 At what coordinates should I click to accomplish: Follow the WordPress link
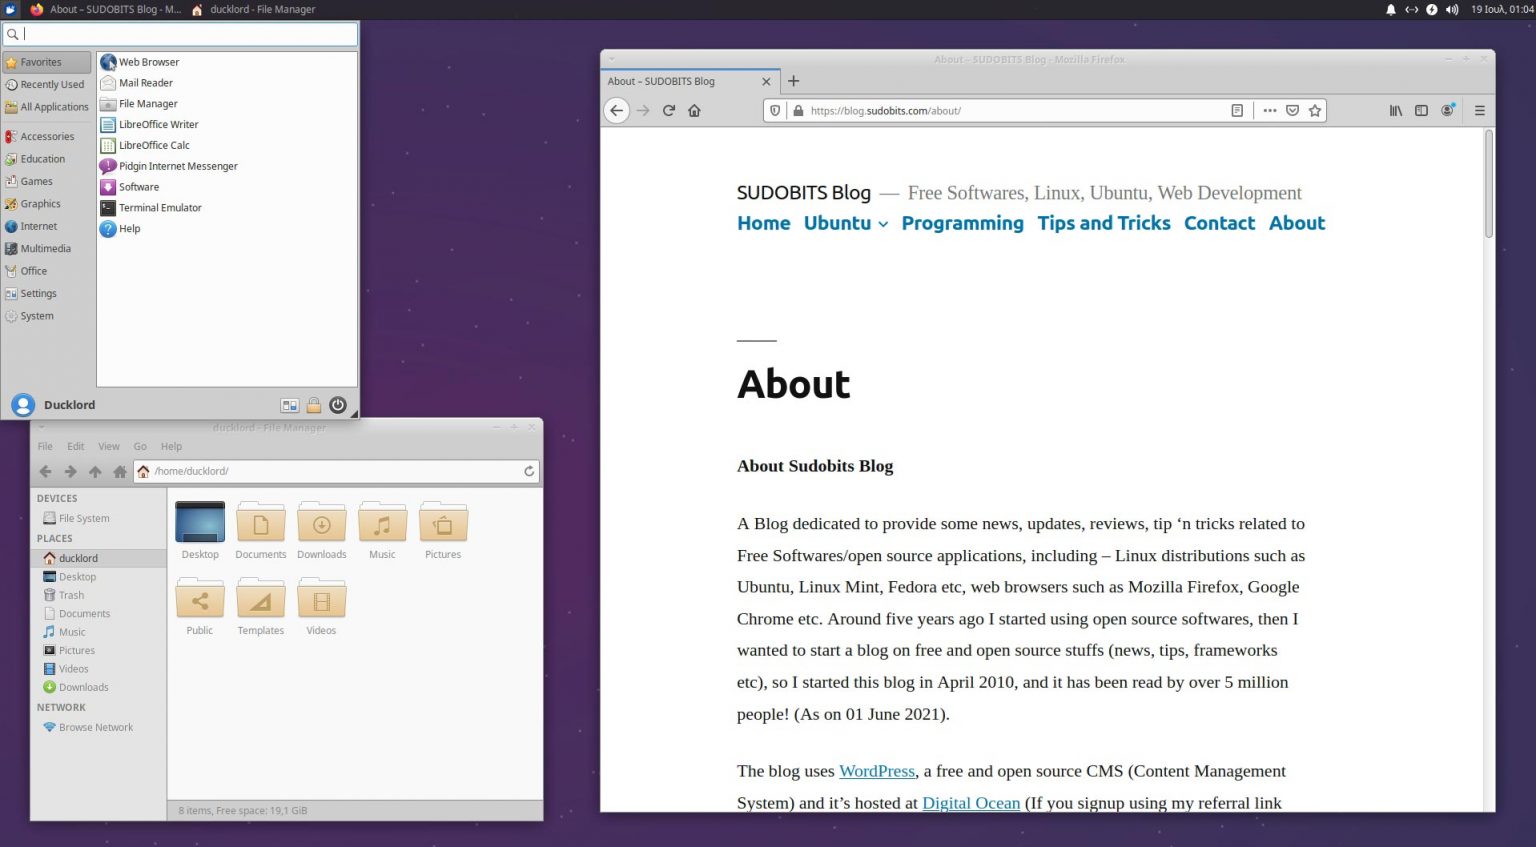[x=876, y=771]
